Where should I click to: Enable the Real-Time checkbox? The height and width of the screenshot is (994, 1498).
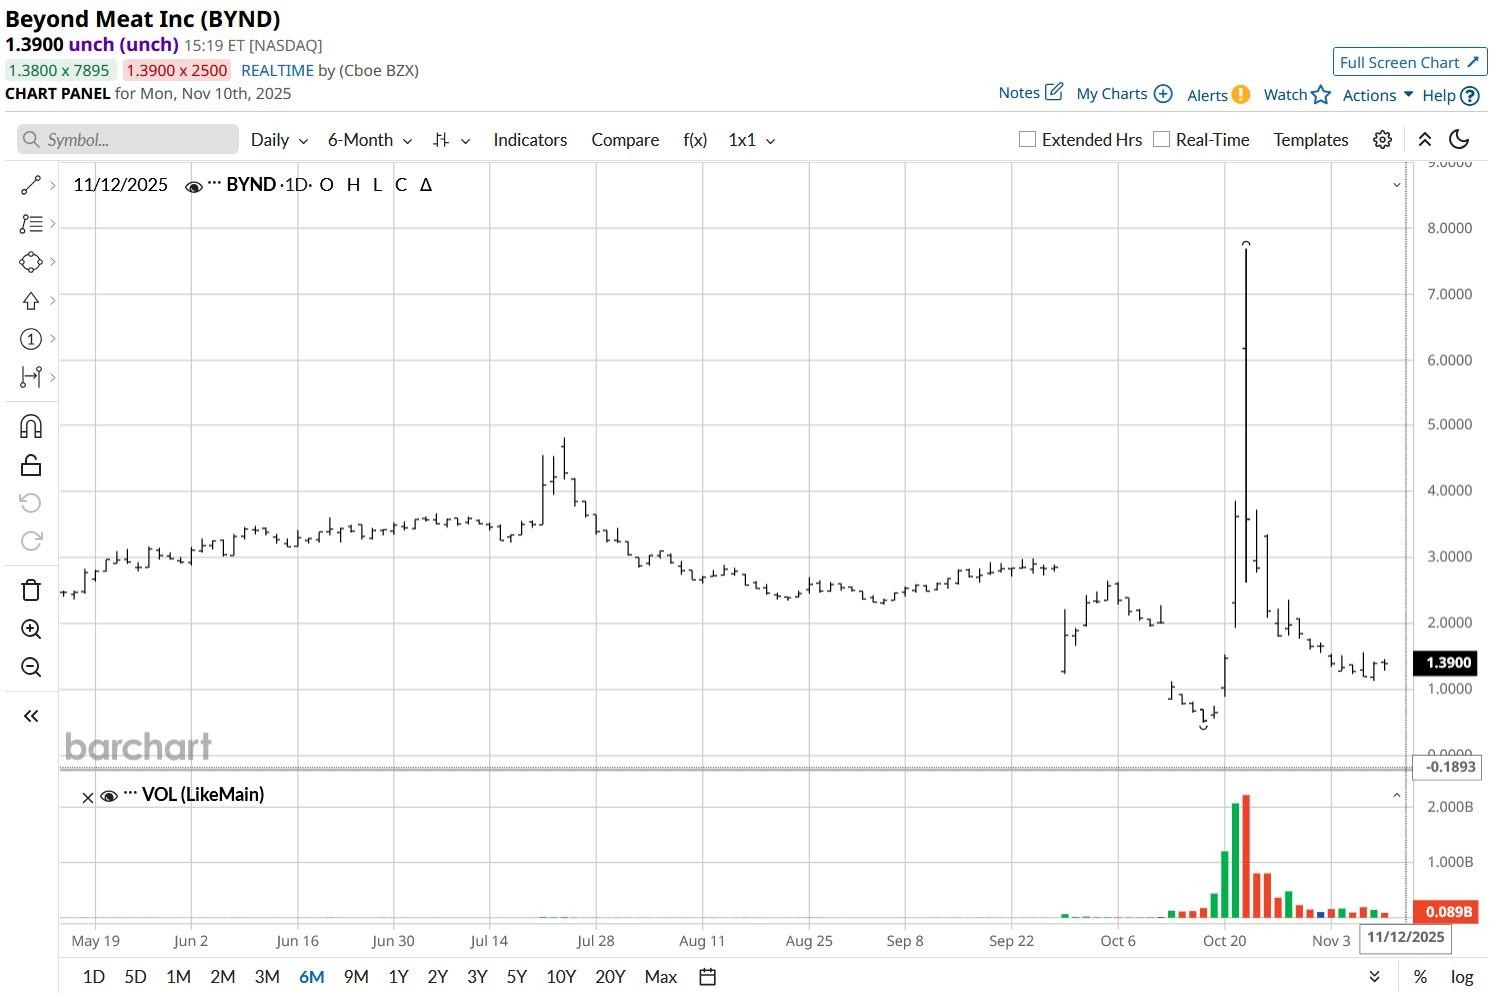(x=1161, y=140)
